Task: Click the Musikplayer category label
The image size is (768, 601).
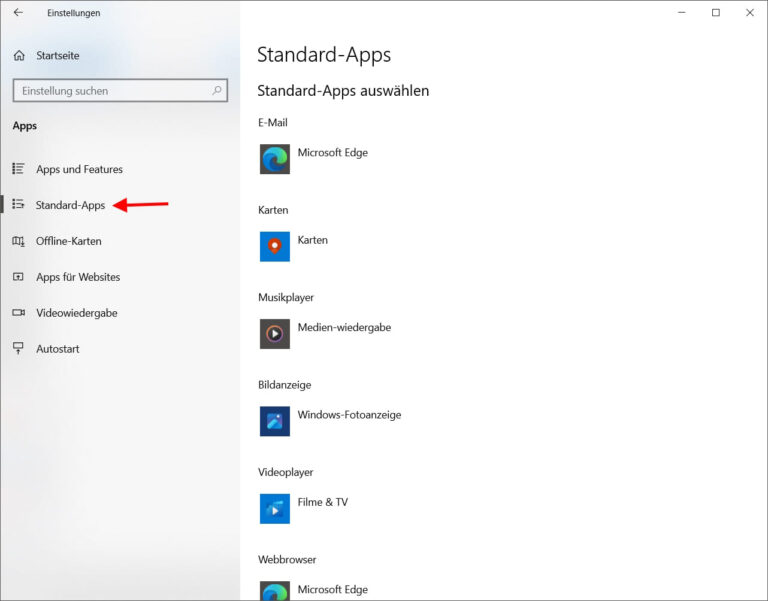Action: tap(286, 297)
